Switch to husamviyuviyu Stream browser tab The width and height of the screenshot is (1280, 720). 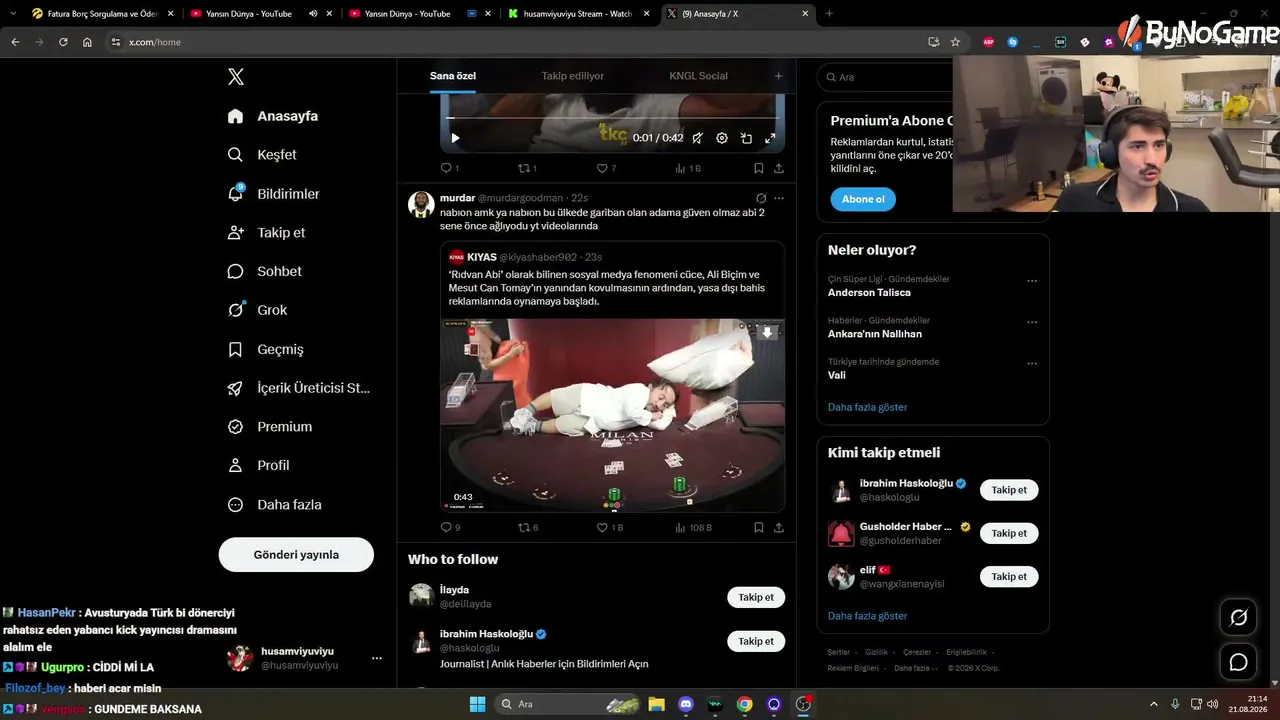click(x=579, y=14)
